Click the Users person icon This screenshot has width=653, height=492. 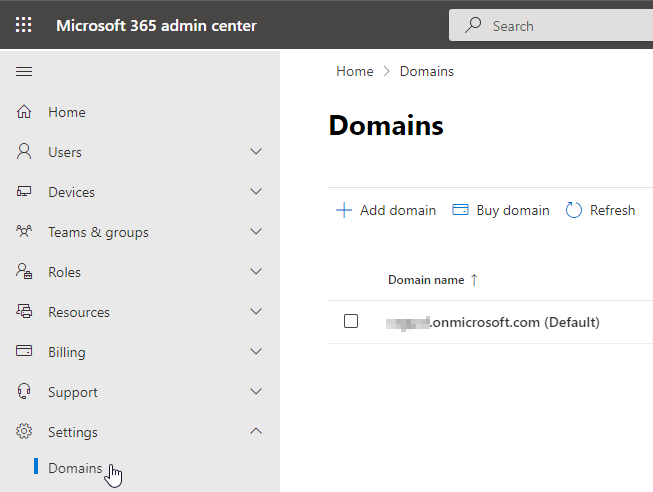point(24,152)
